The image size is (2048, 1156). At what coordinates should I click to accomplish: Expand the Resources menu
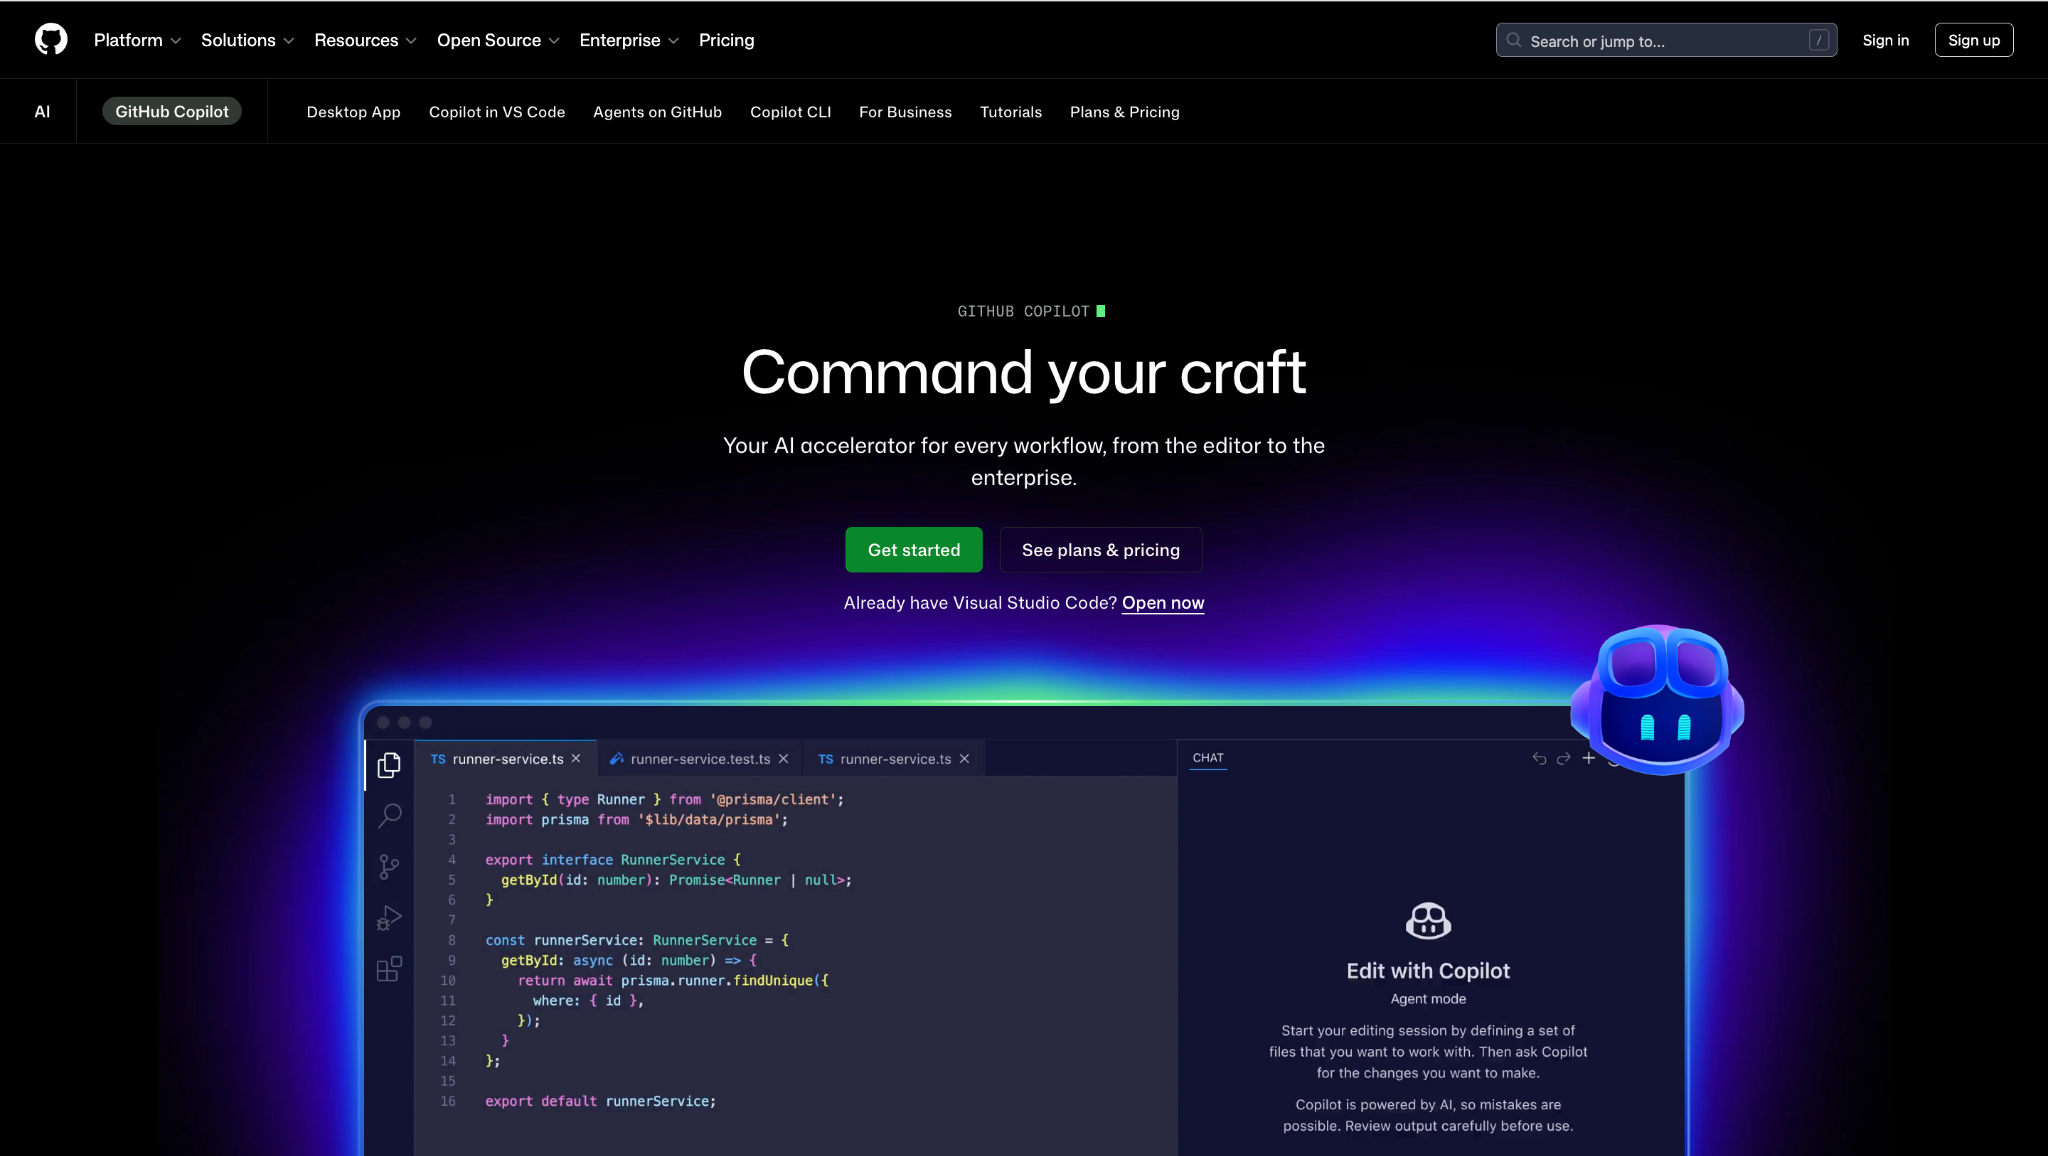pyautogui.click(x=365, y=40)
